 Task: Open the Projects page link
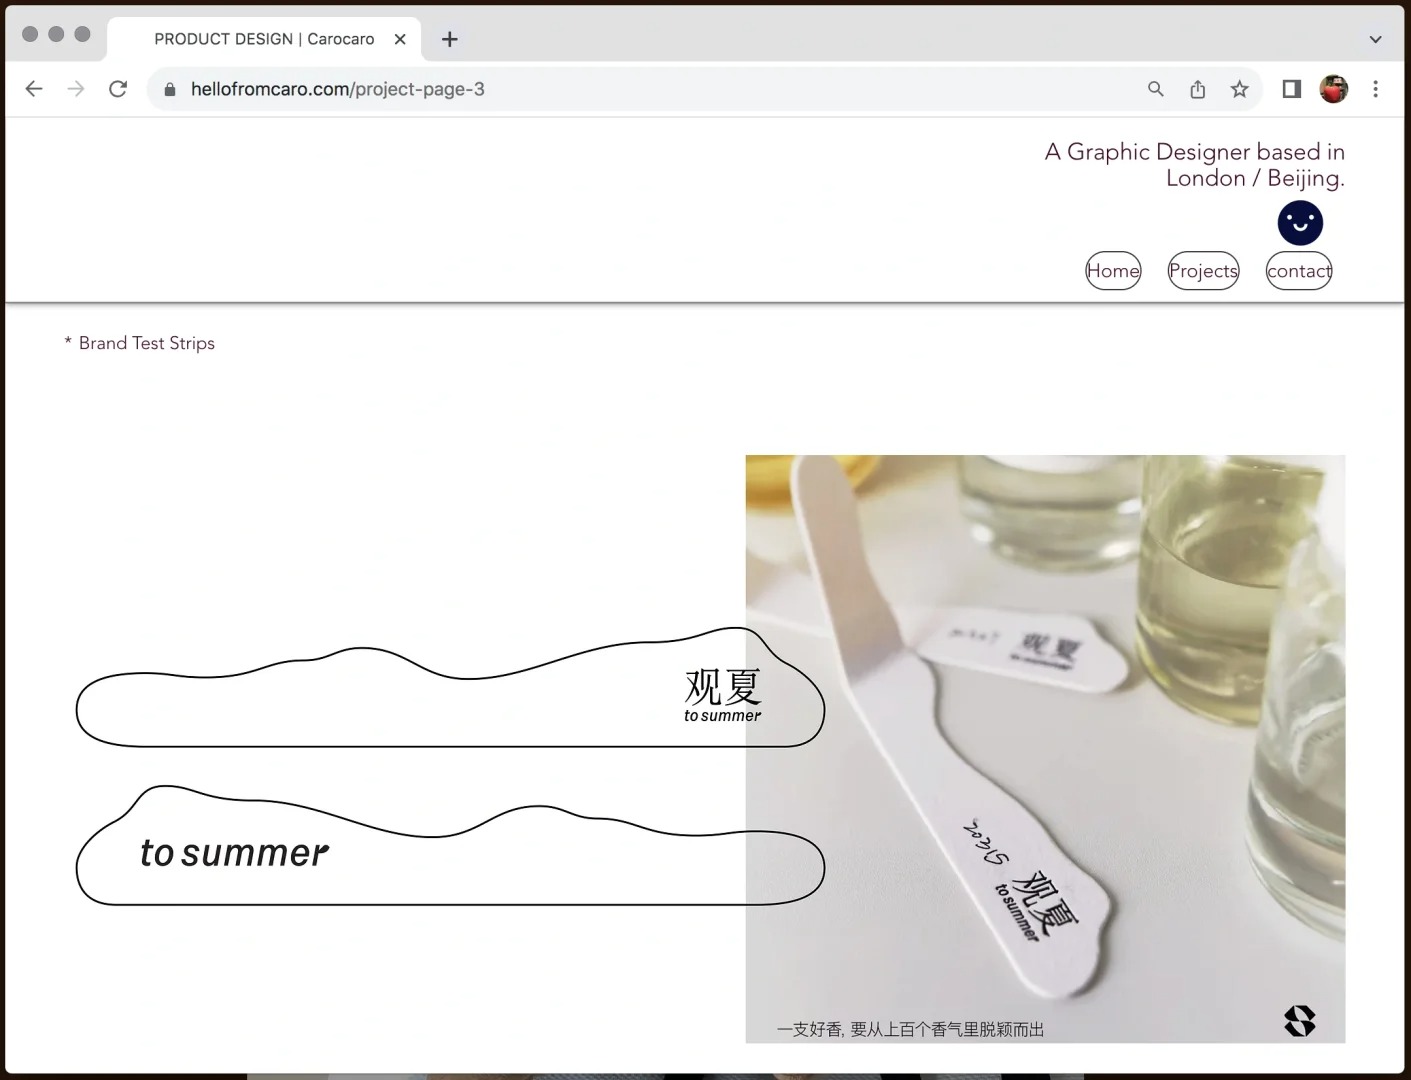pos(1204,271)
